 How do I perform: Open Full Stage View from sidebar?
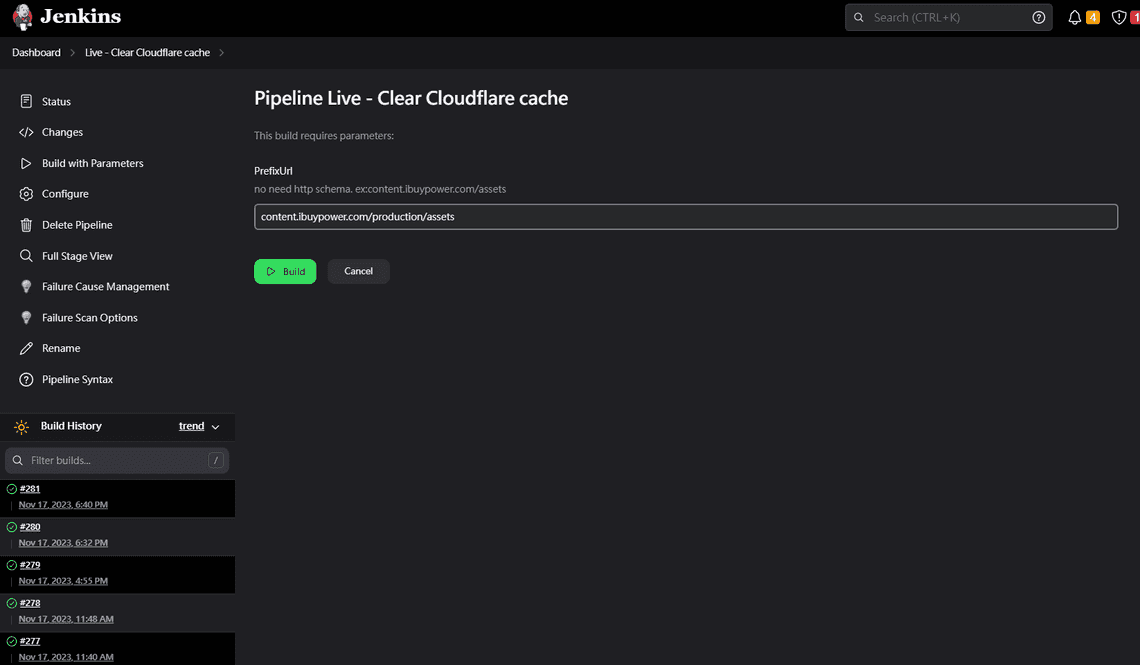[x=77, y=256]
